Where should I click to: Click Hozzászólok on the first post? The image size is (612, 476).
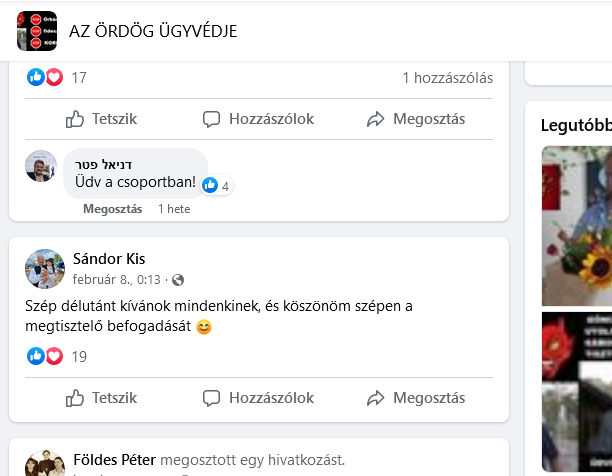(258, 119)
